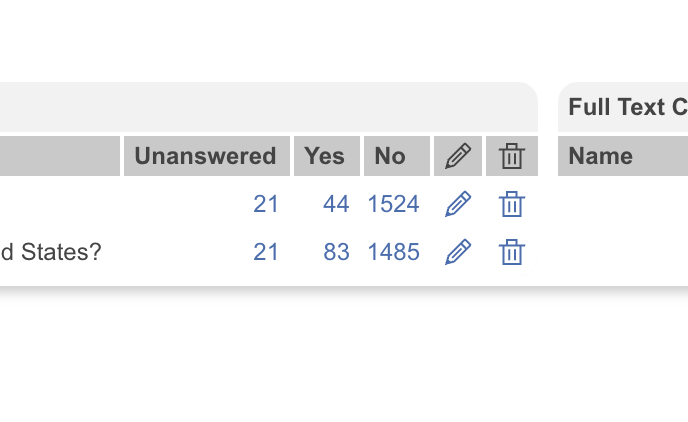Click the trash icon in the column header

512,156
